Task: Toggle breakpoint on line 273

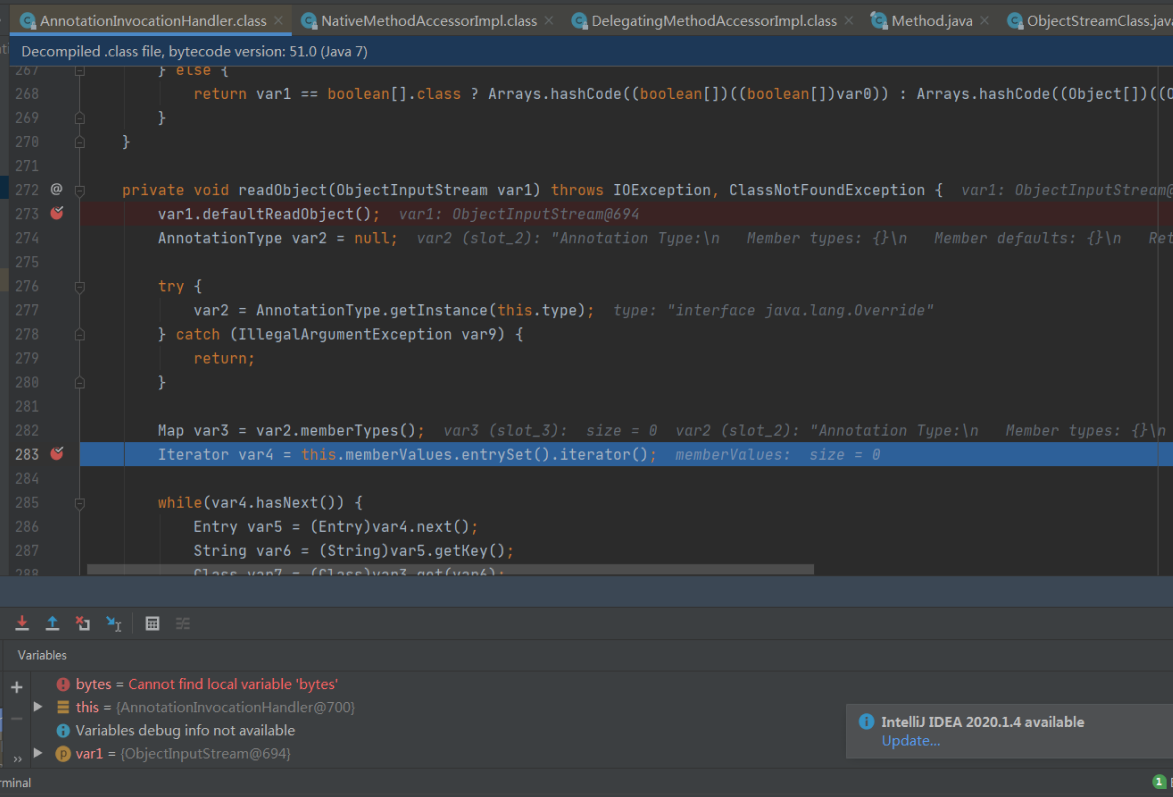Action: 57,213
